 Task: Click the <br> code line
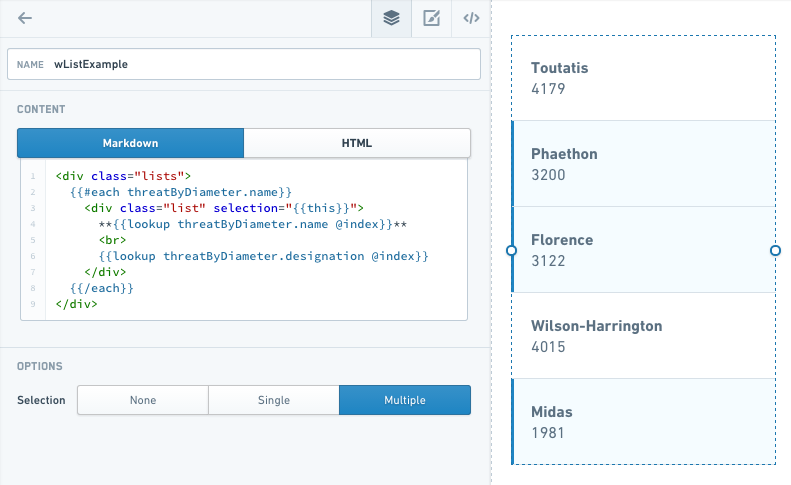tap(112, 240)
